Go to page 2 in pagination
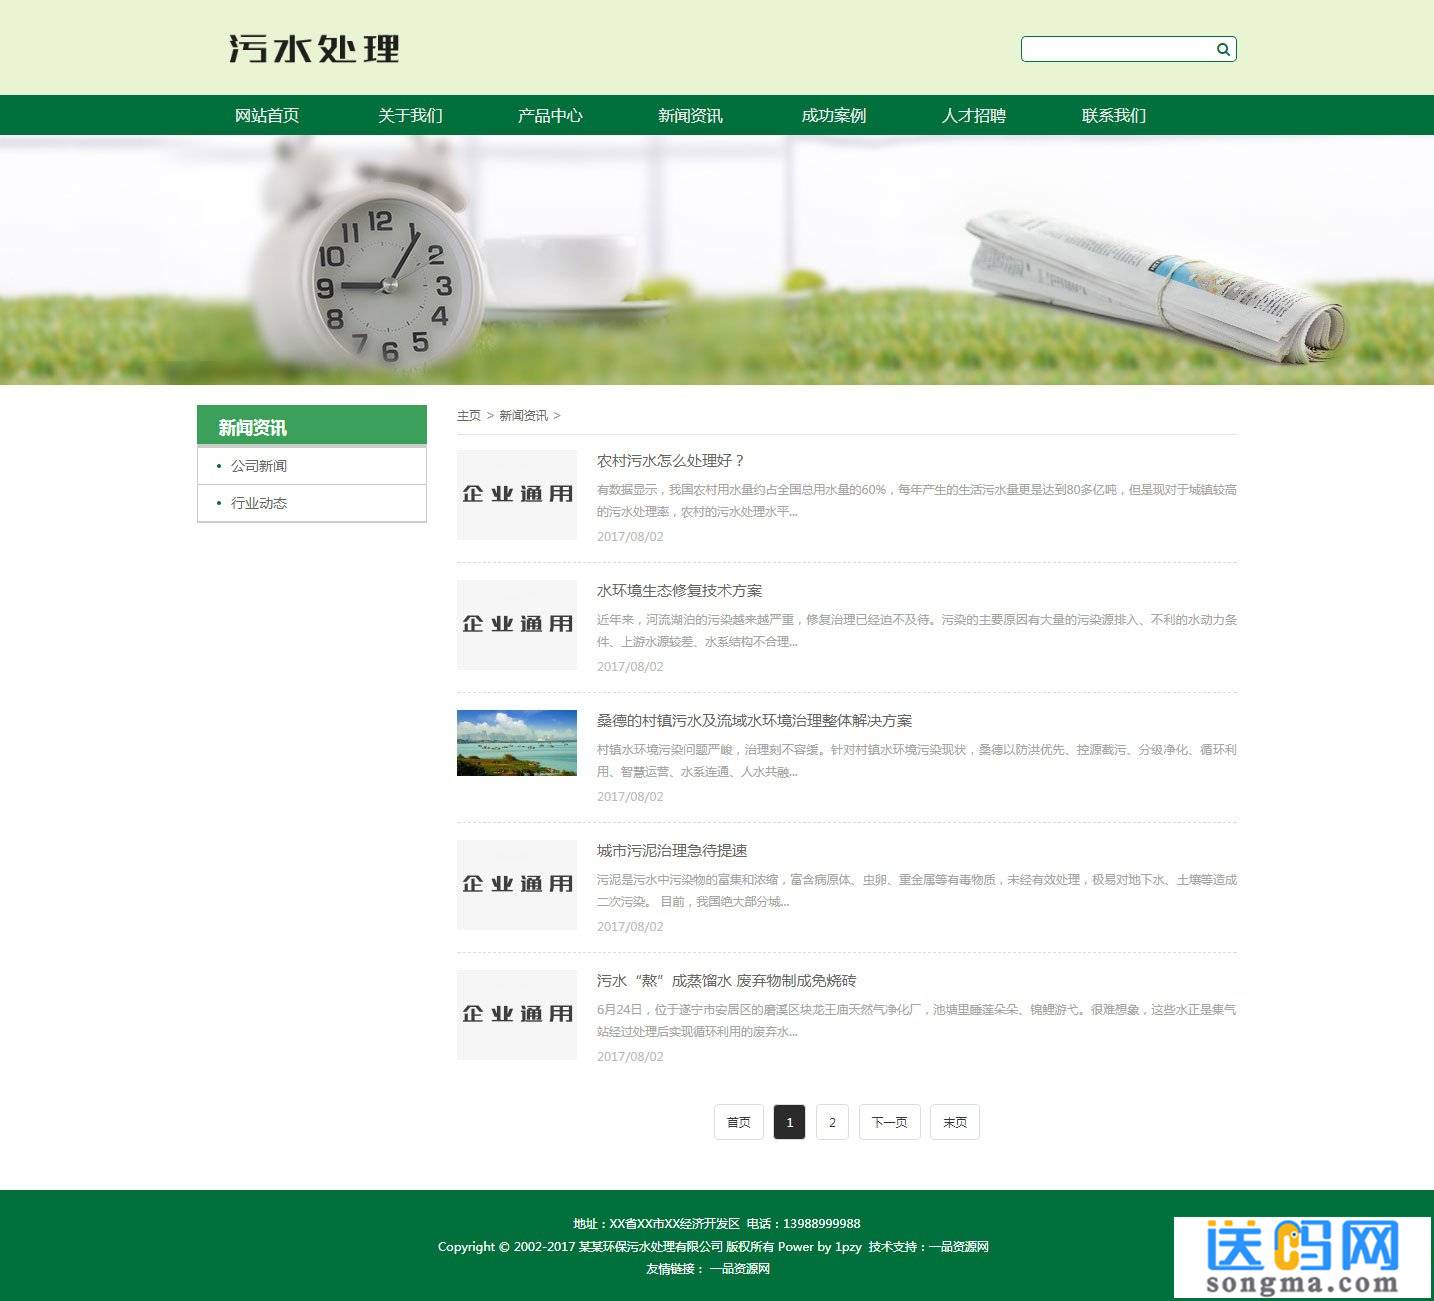The height and width of the screenshot is (1301, 1434). tap(832, 1122)
